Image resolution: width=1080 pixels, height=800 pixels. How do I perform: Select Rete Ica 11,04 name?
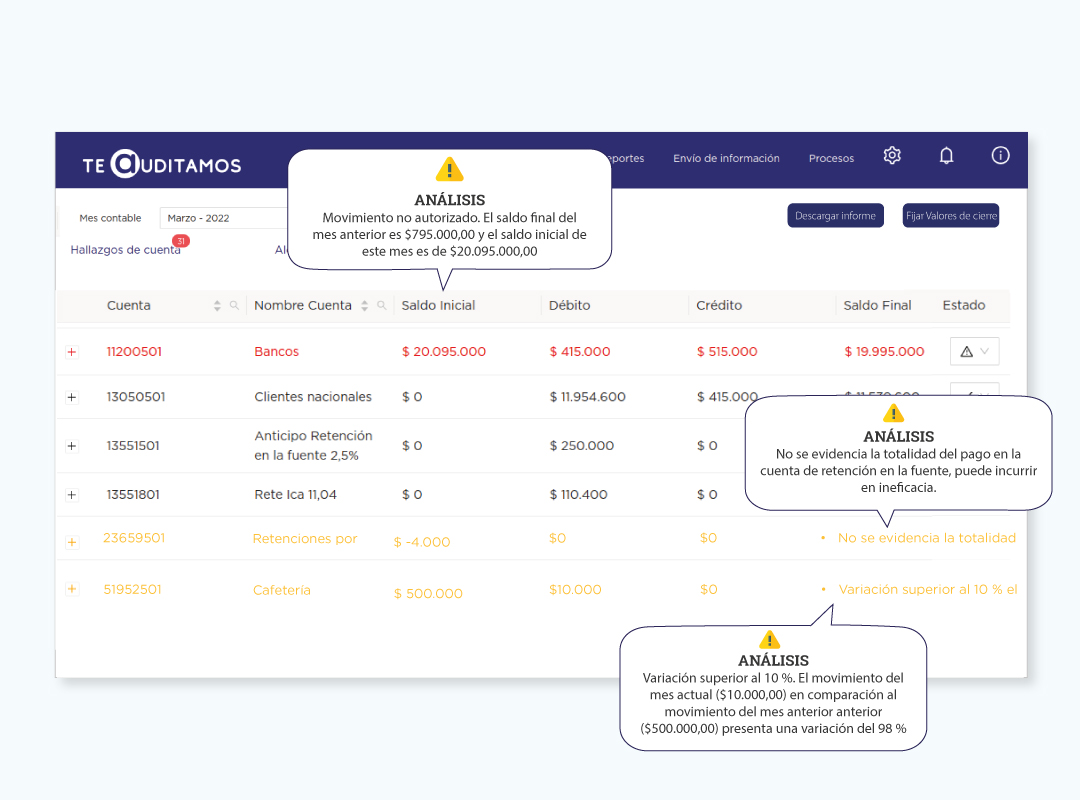coord(295,495)
